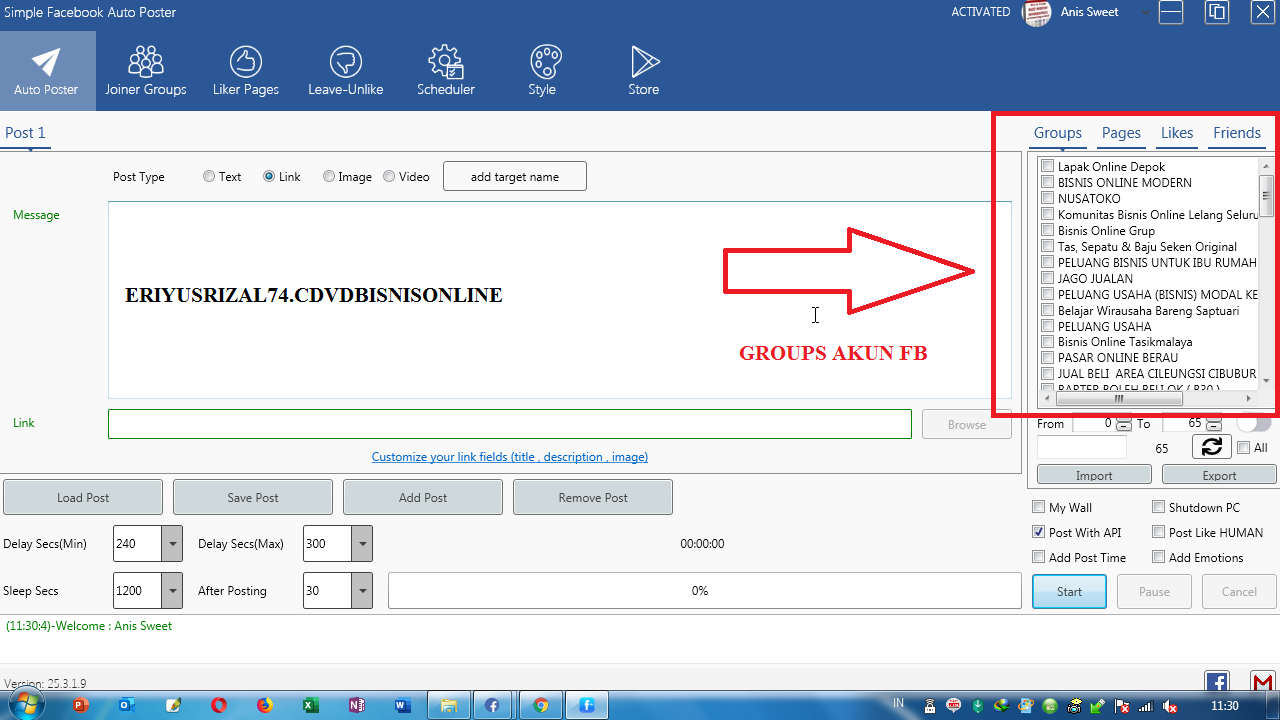Viewport: 1280px width, 720px height.
Task: Open OneNote from the taskbar
Action: [357, 705]
